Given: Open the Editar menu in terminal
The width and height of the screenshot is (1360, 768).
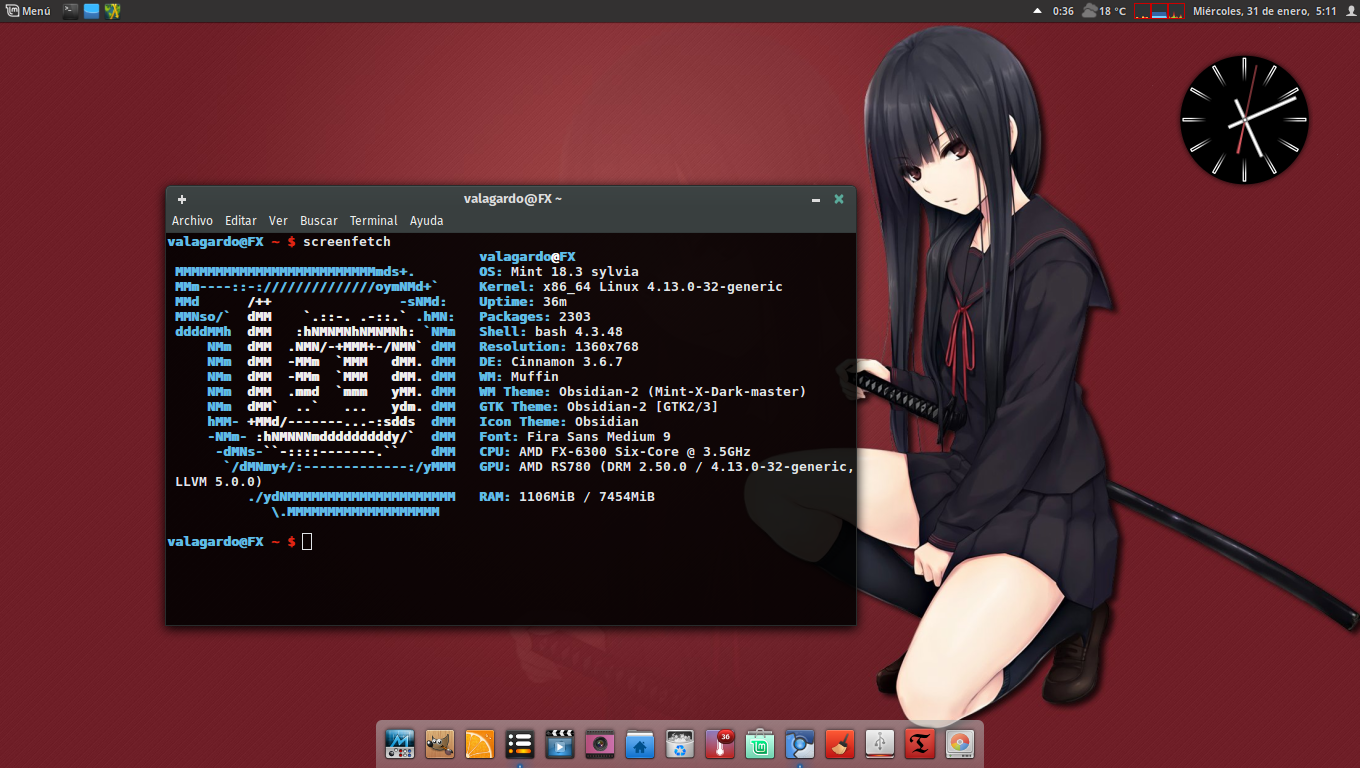Looking at the screenshot, I should pyautogui.click(x=241, y=220).
